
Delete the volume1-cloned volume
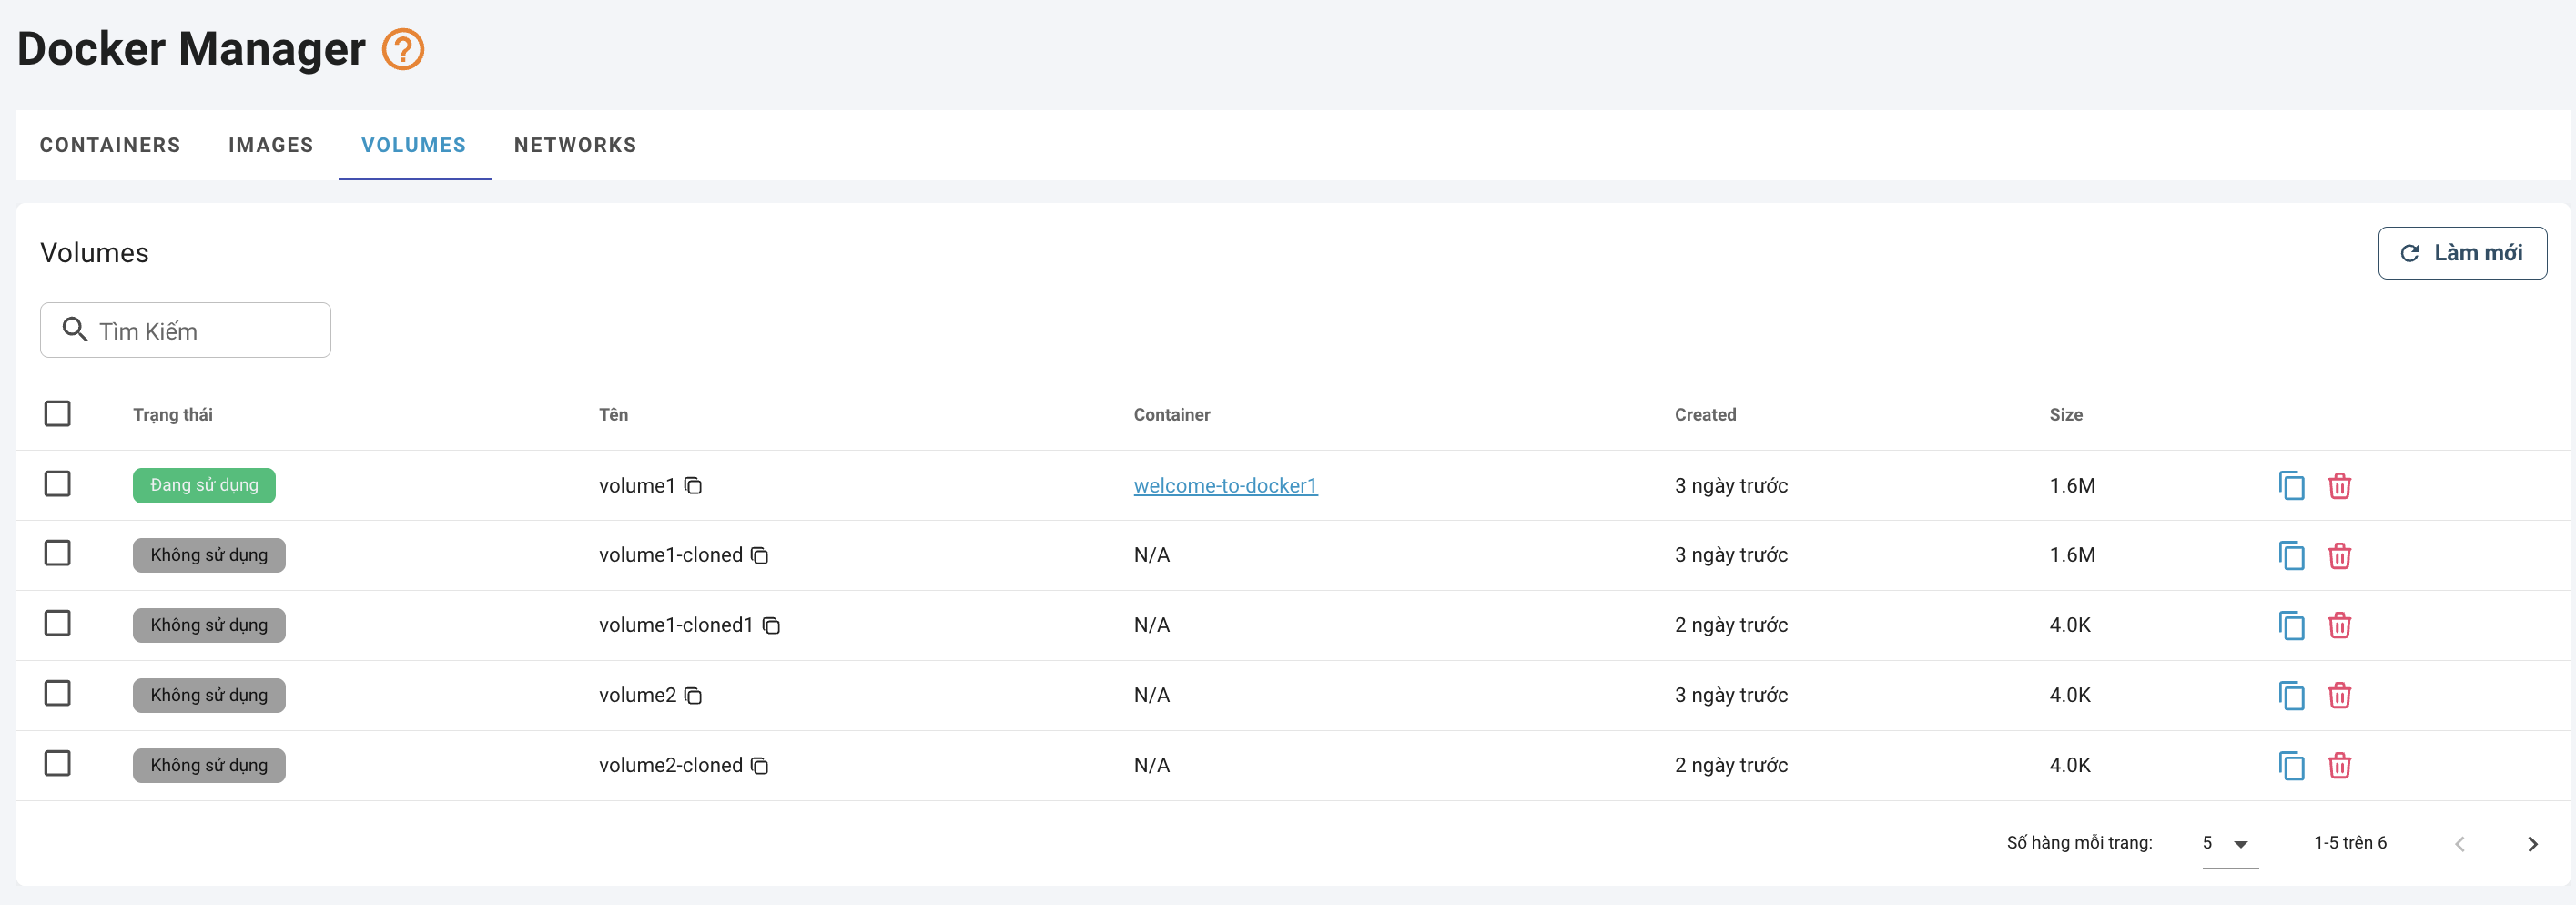pos(2339,556)
